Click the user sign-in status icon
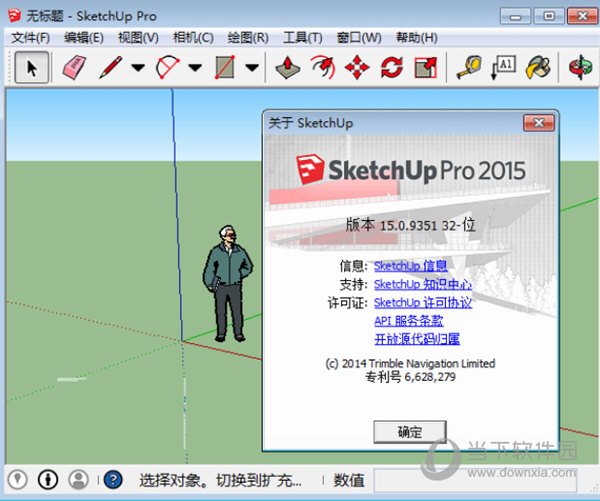This screenshot has width=600, height=501. 78,479
